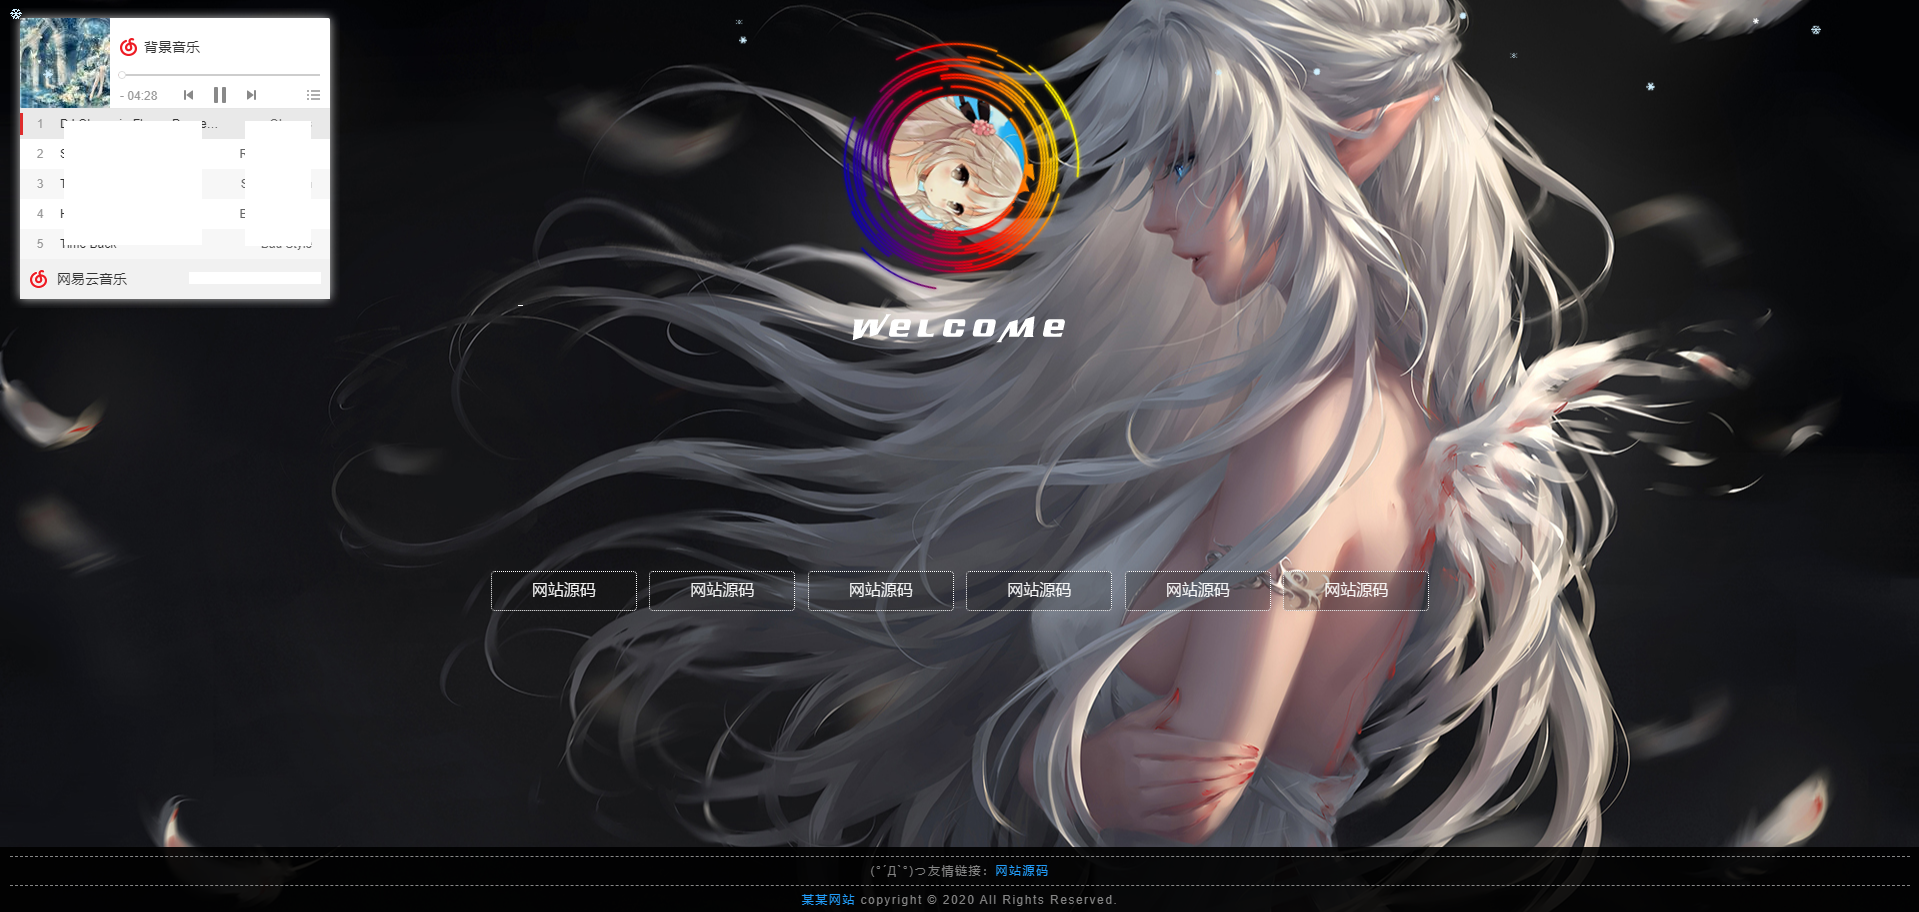The width and height of the screenshot is (1919, 912).
Task: Open the fifth 网站源码 button from left
Action: 1198,591
